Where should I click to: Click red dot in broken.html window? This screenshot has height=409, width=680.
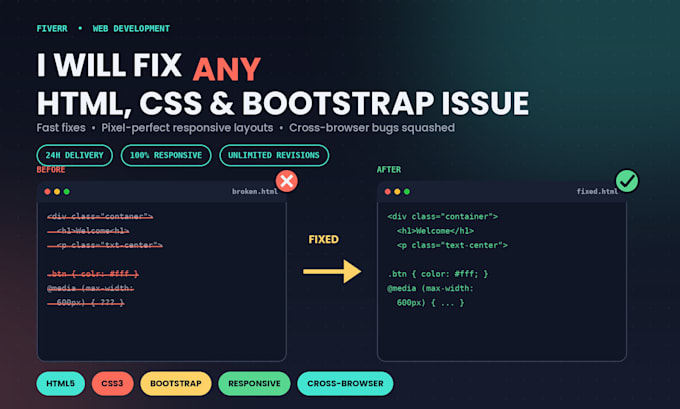47,192
